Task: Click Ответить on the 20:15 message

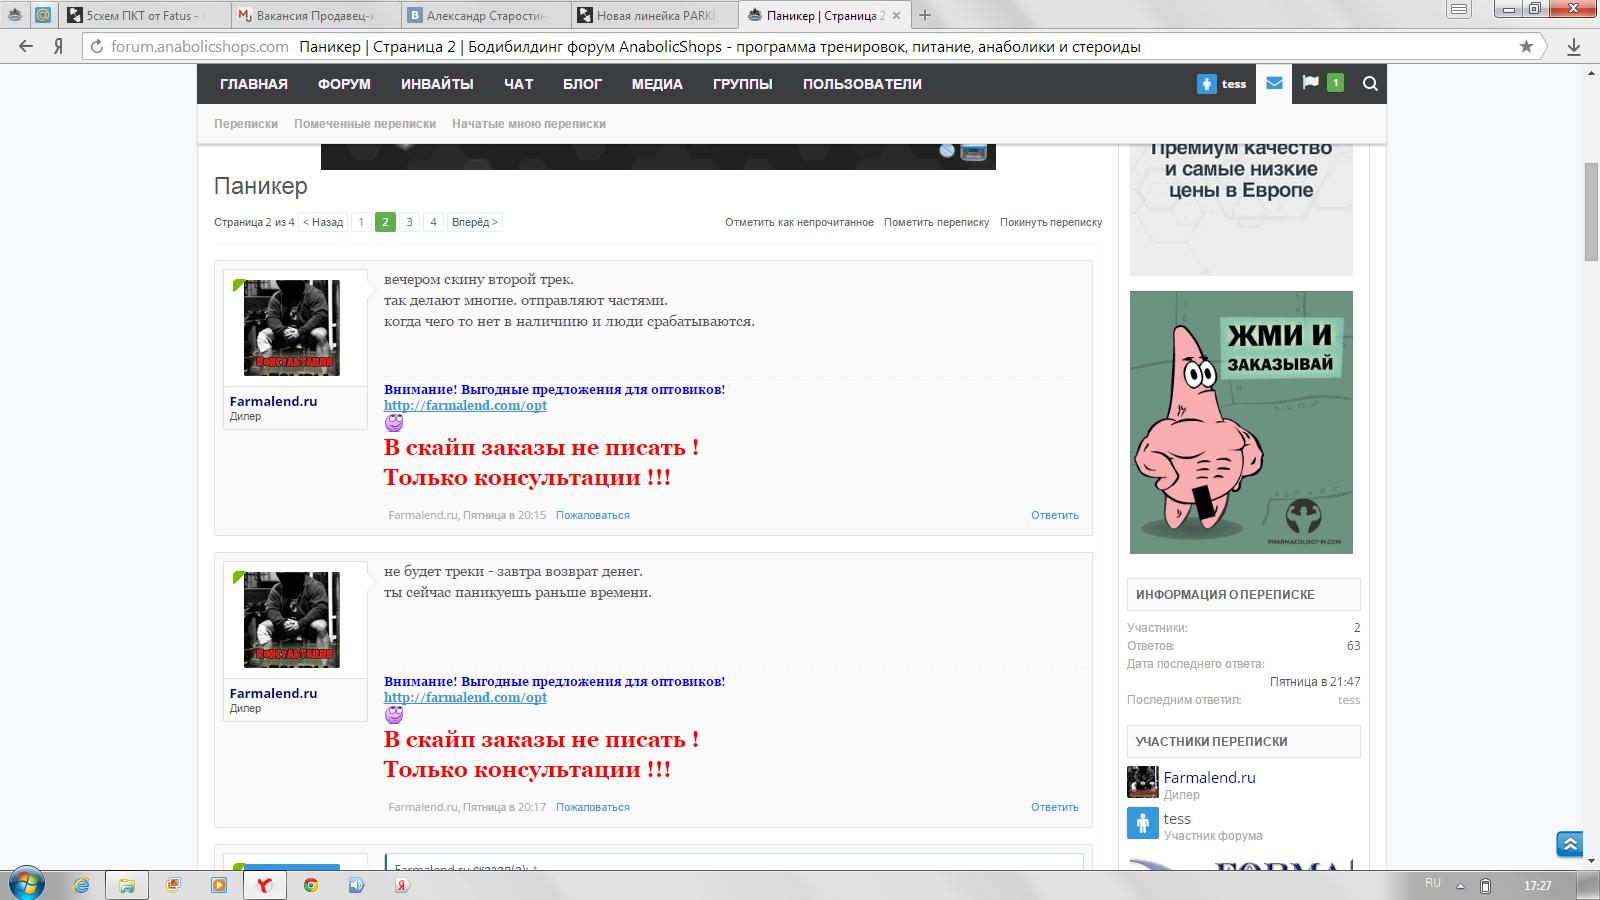Action: [1054, 515]
